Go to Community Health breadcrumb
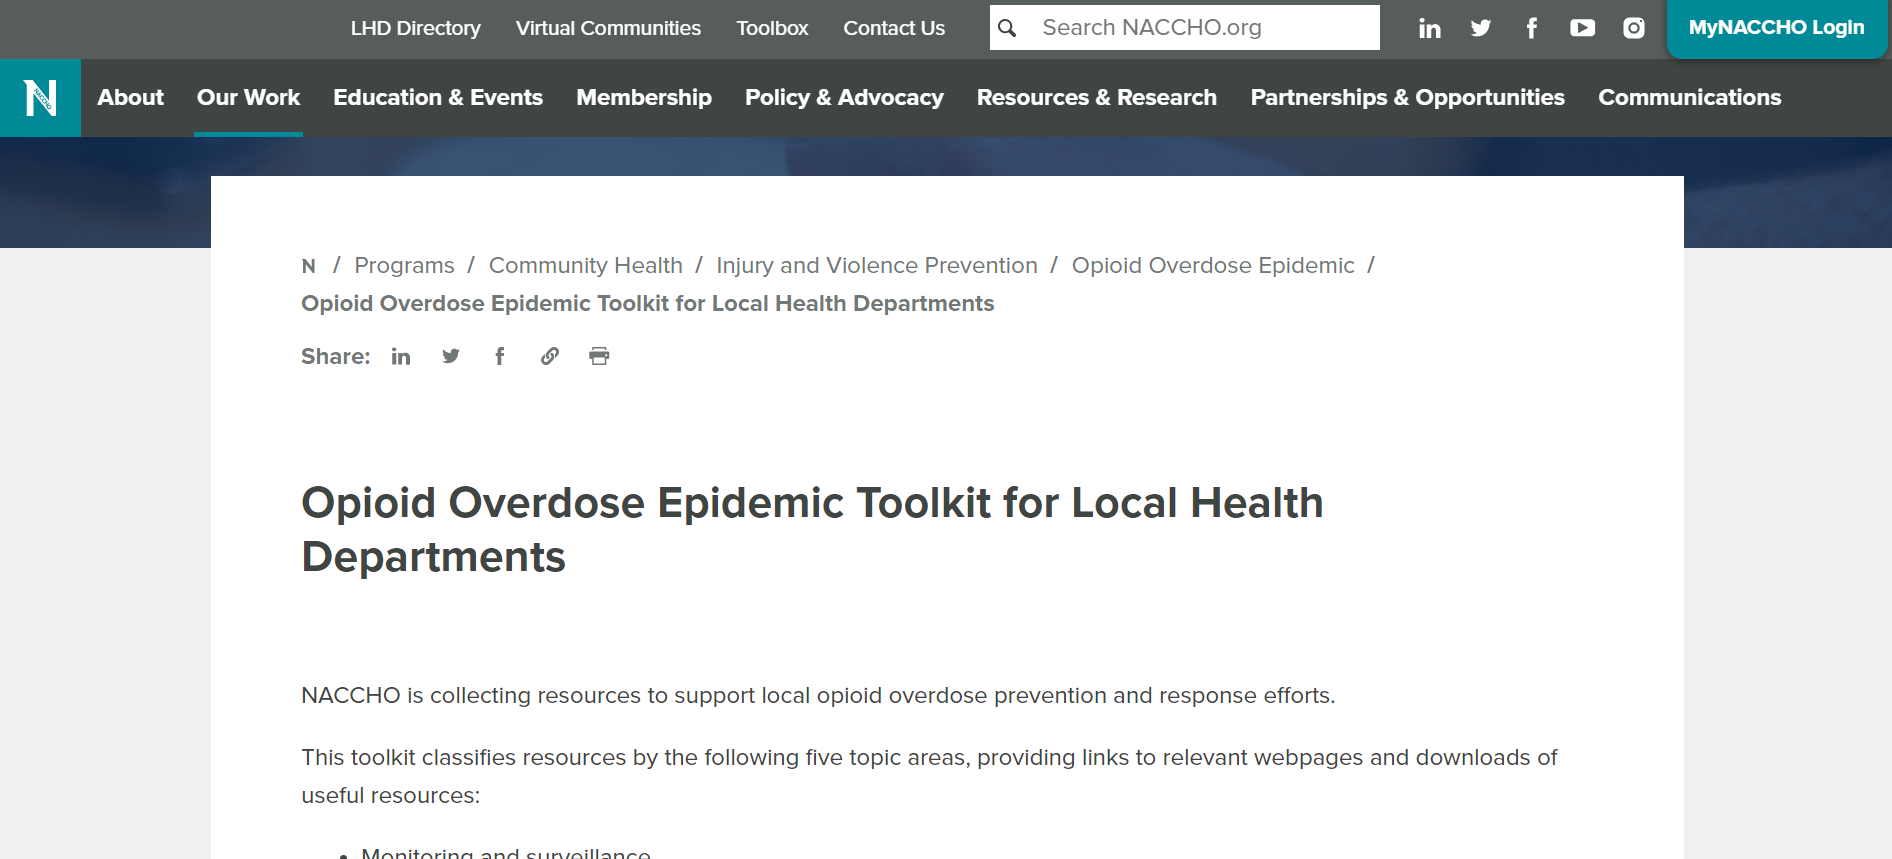The height and width of the screenshot is (859, 1892). click(x=585, y=266)
